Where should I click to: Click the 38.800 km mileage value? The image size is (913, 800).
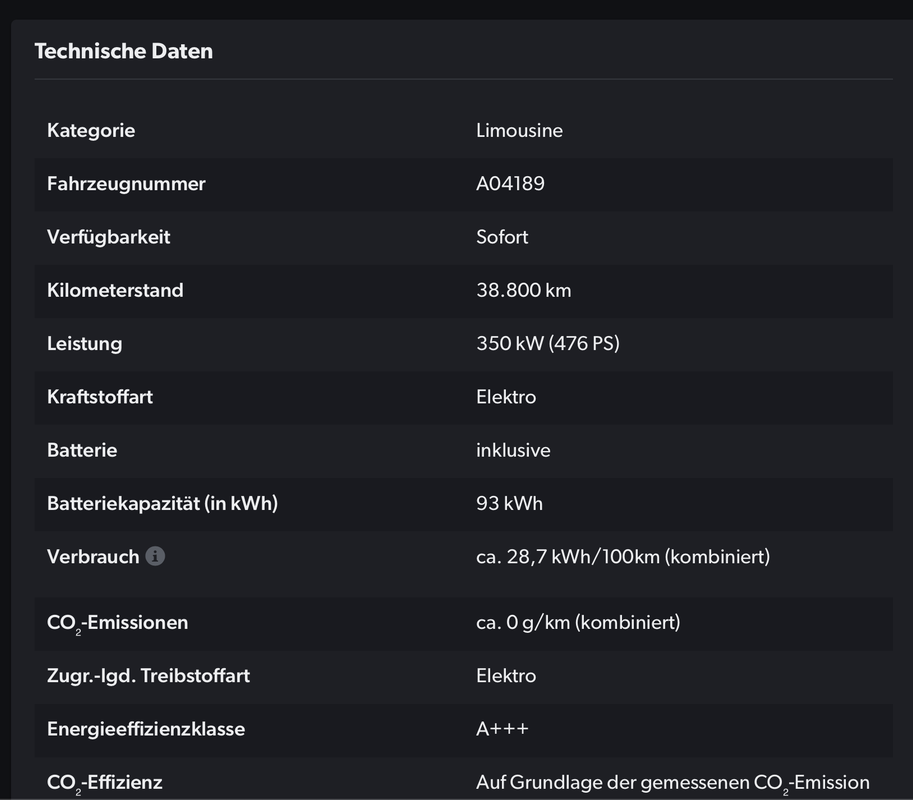(x=523, y=291)
